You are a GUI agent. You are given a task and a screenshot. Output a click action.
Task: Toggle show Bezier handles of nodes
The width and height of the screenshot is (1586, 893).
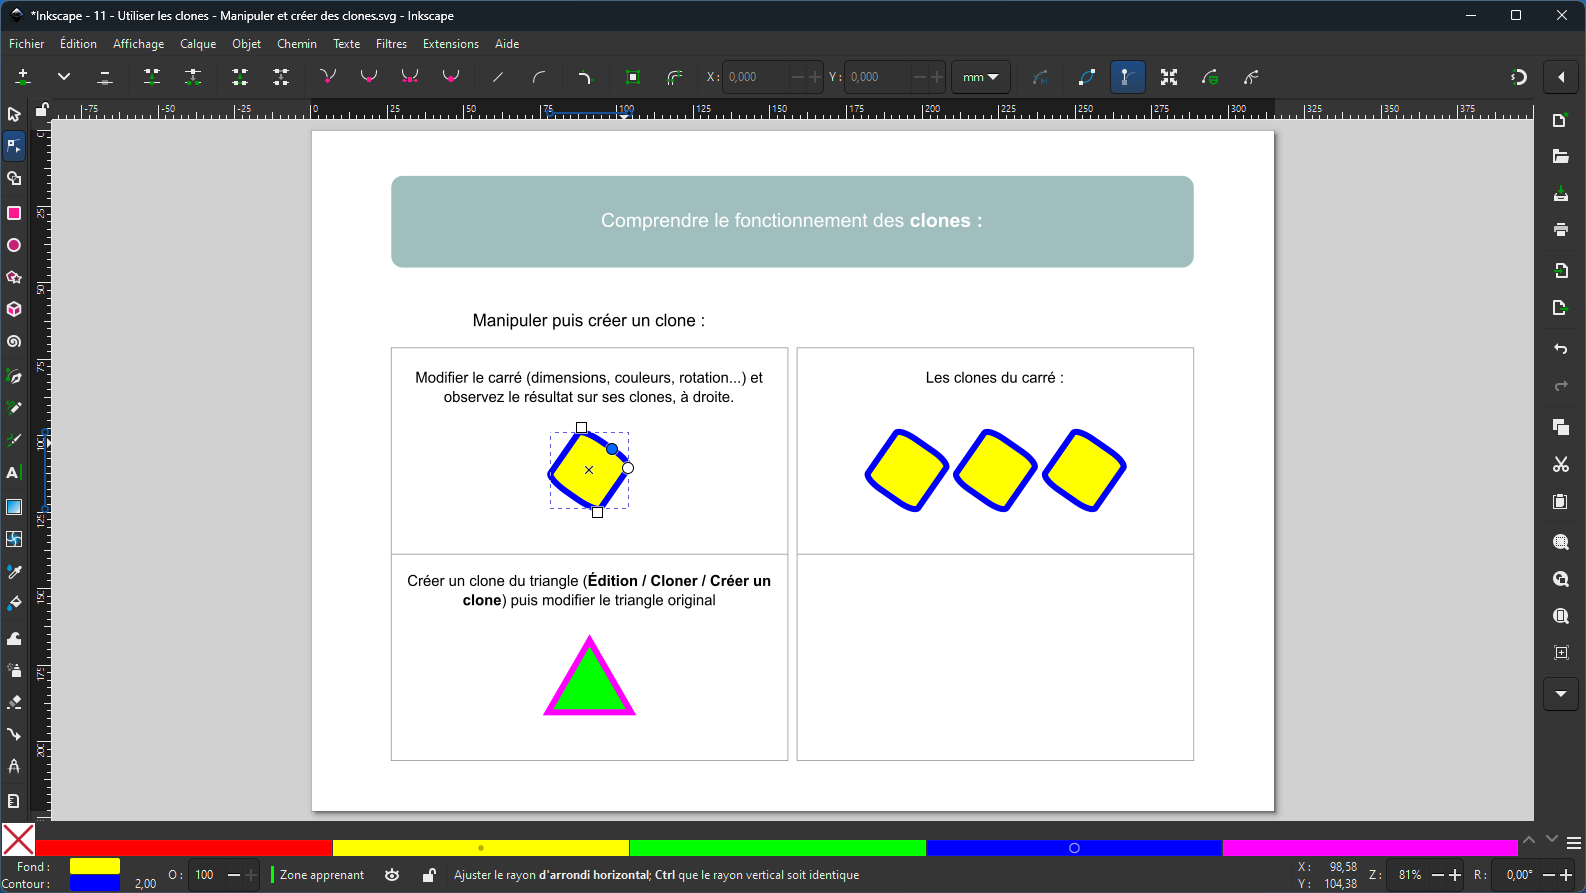tap(1127, 77)
